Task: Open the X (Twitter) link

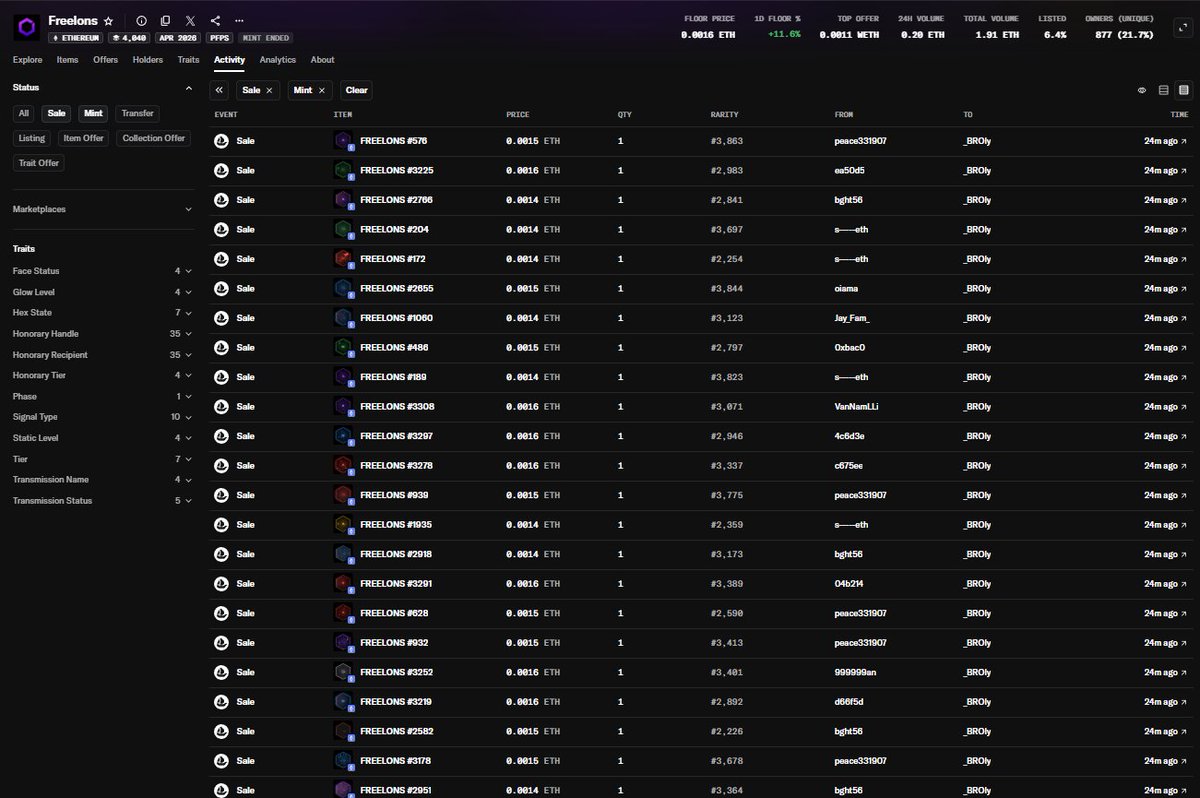Action: click(190, 20)
